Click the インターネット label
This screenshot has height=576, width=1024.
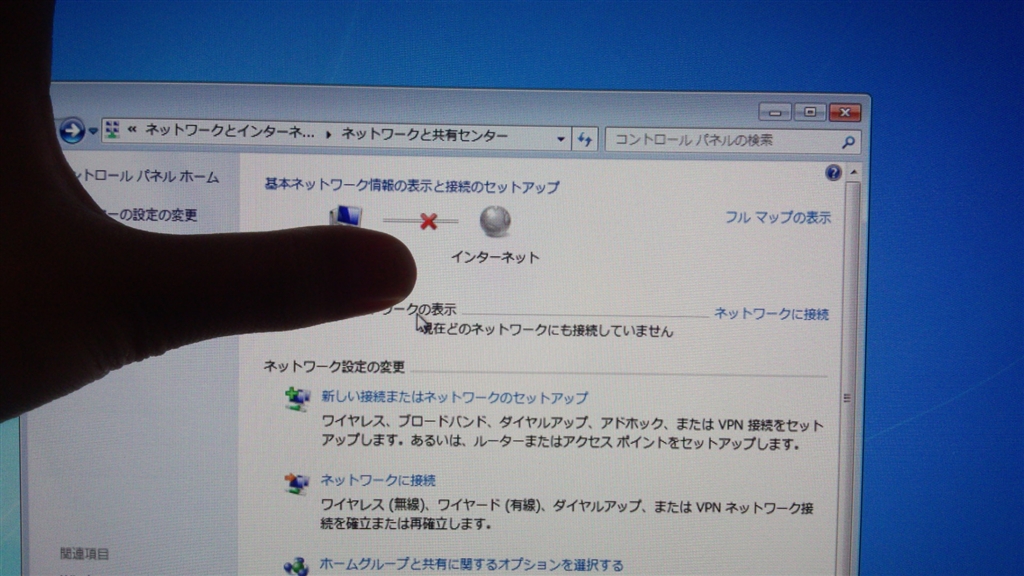tap(495, 257)
